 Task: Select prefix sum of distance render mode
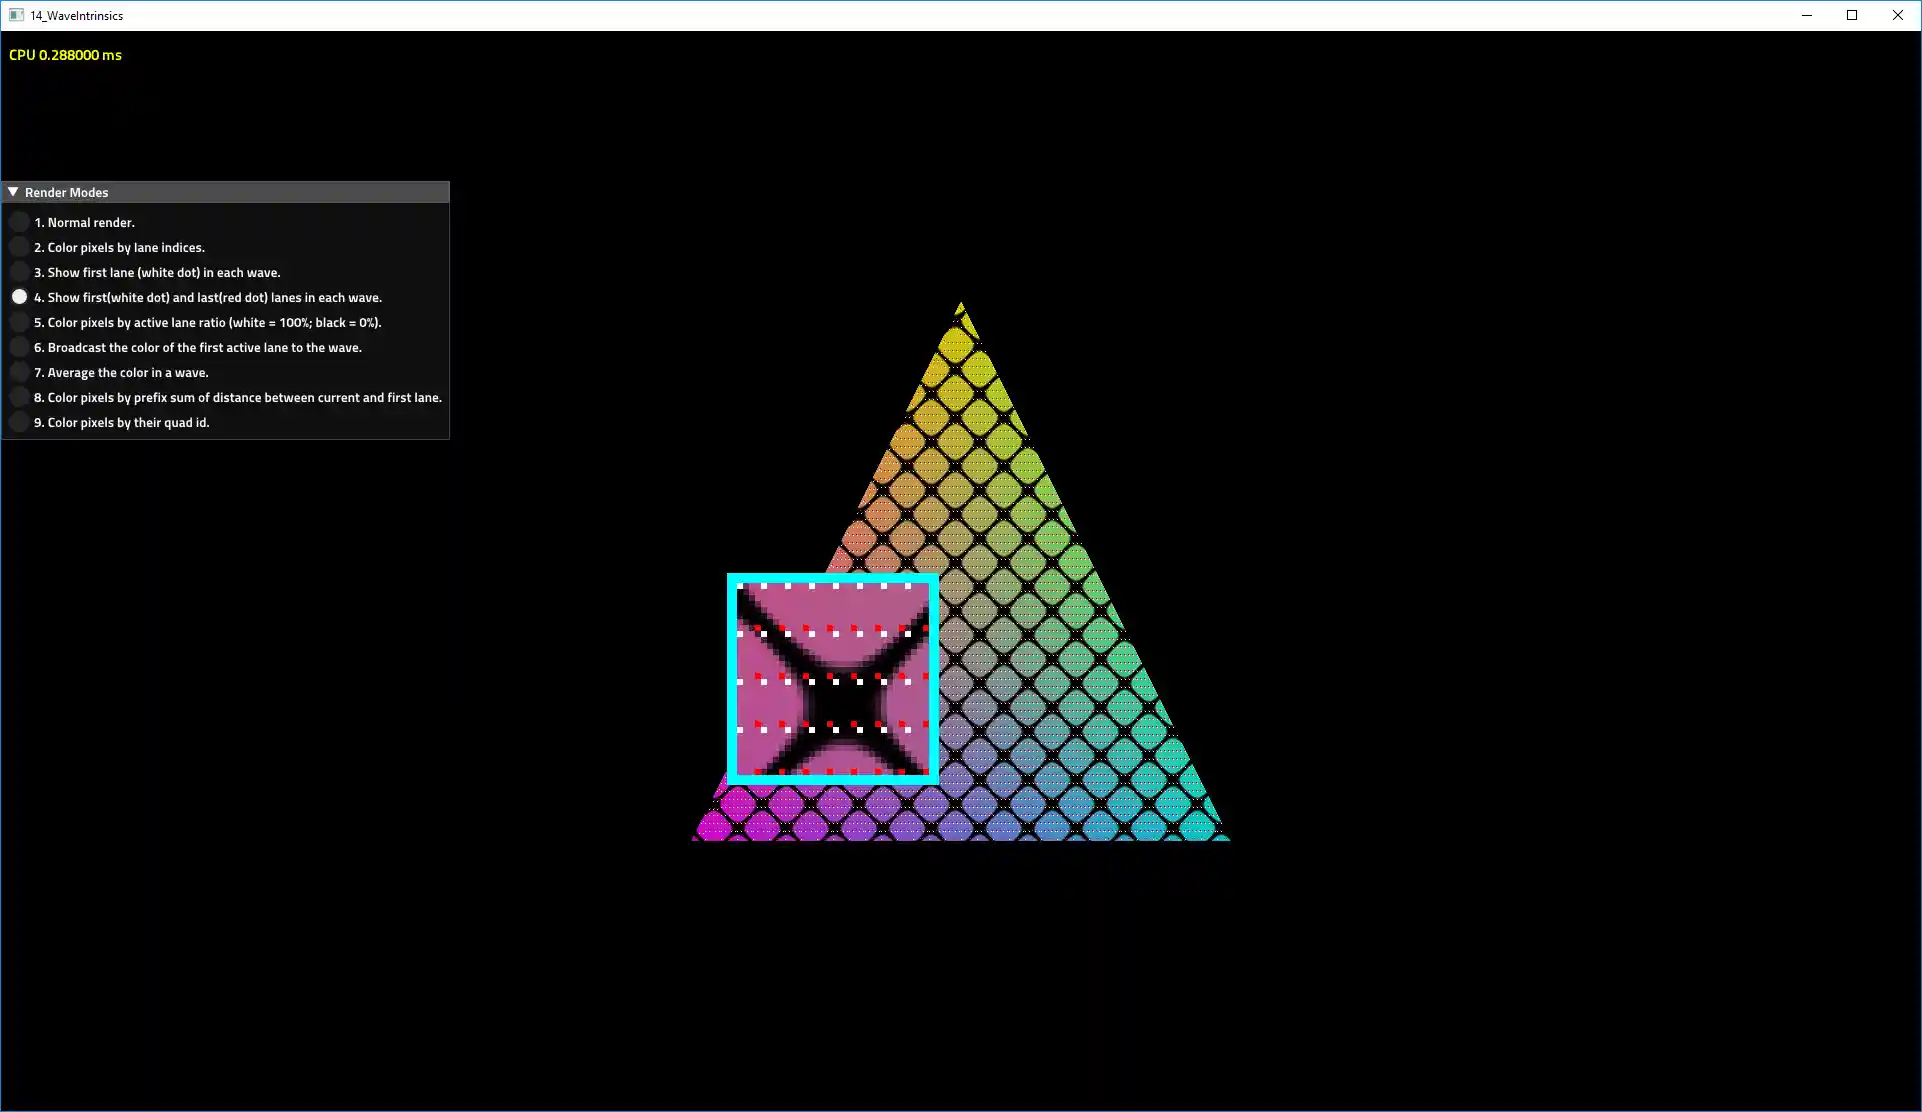(19, 396)
